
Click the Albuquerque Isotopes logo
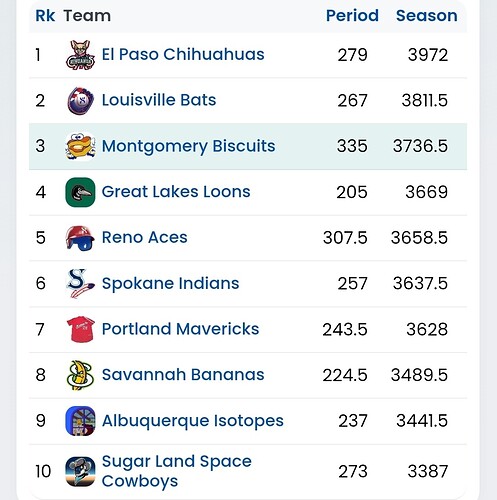[x=80, y=421]
